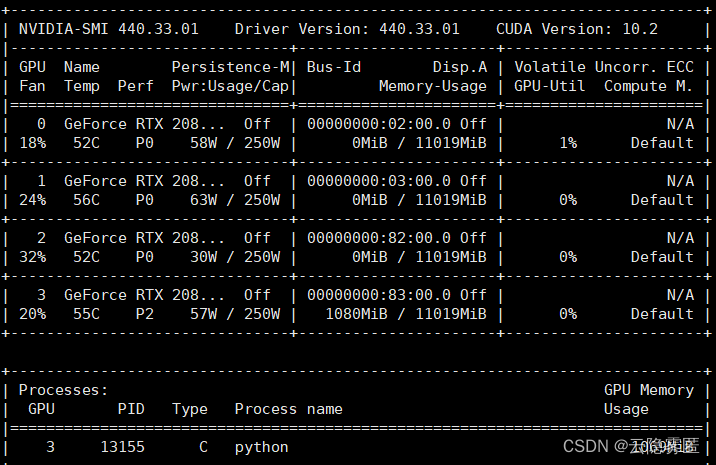Screen dimensions: 716x465
Task: Click the 30W / 250W power value
Action: [x=235, y=257]
